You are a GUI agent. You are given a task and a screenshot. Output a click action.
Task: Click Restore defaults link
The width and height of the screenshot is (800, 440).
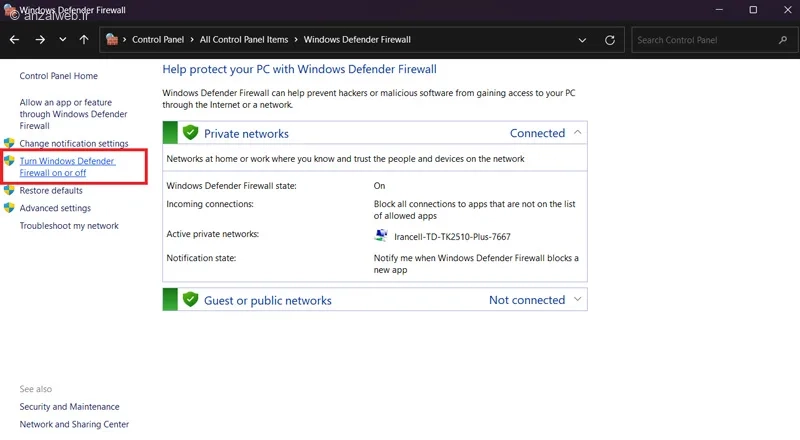(x=51, y=190)
